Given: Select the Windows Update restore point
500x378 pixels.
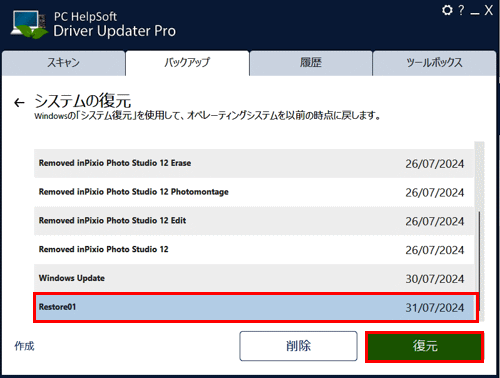Looking at the screenshot, I should [x=254, y=278].
